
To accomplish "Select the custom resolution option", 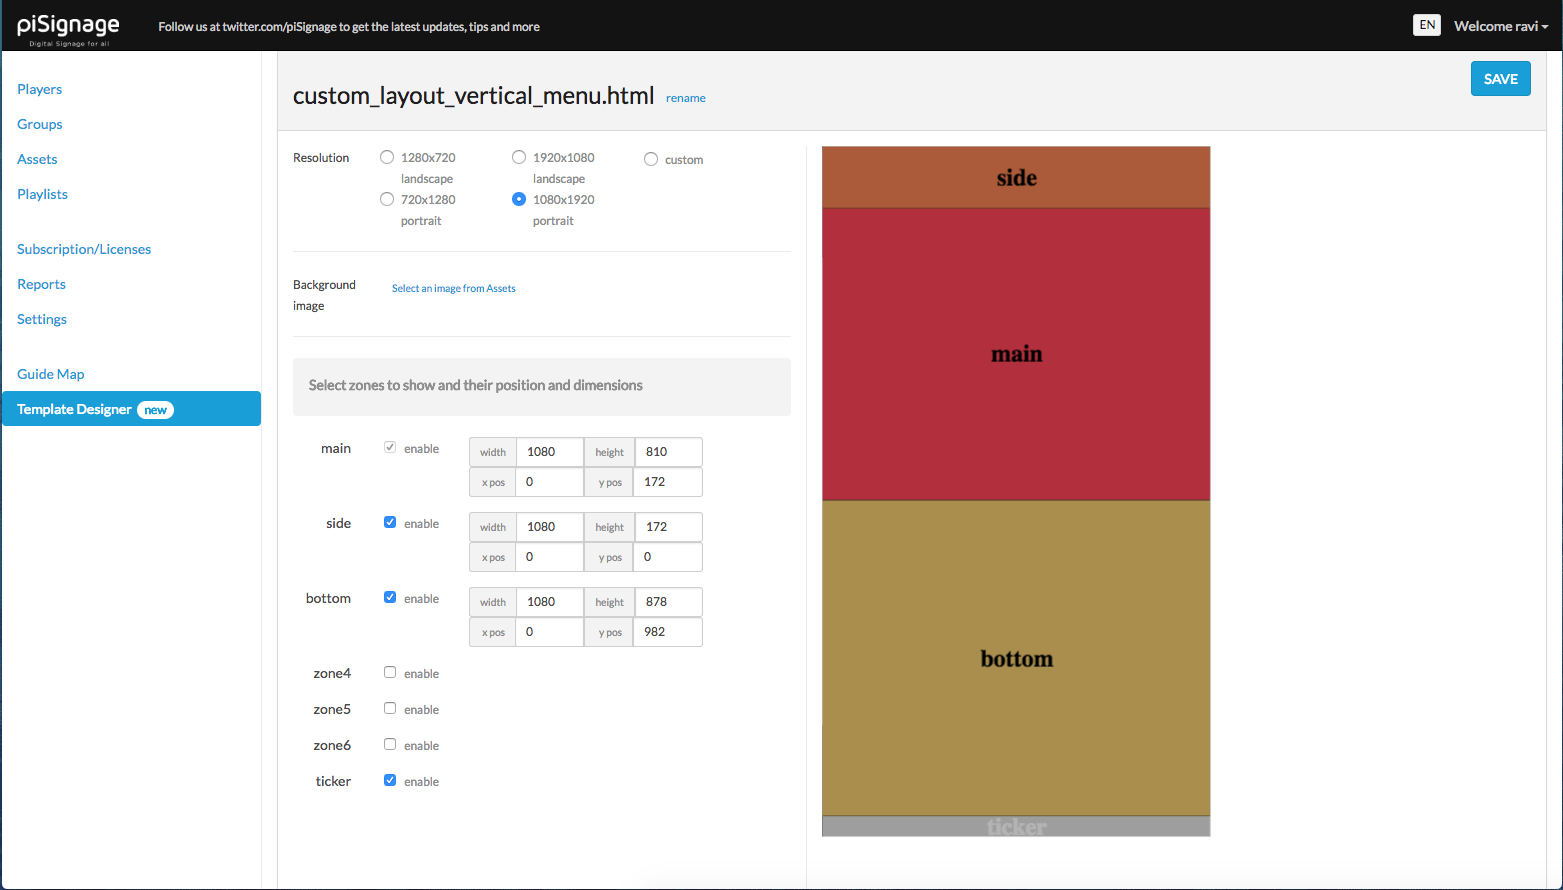I will pos(651,159).
